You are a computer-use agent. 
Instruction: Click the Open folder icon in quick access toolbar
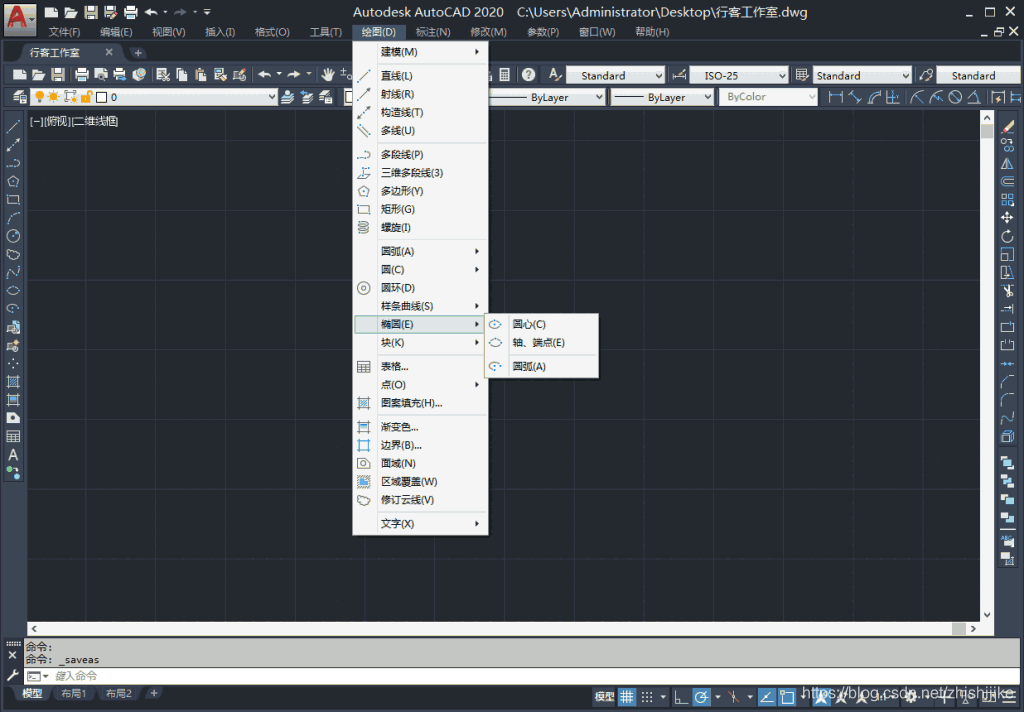tap(71, 12)
